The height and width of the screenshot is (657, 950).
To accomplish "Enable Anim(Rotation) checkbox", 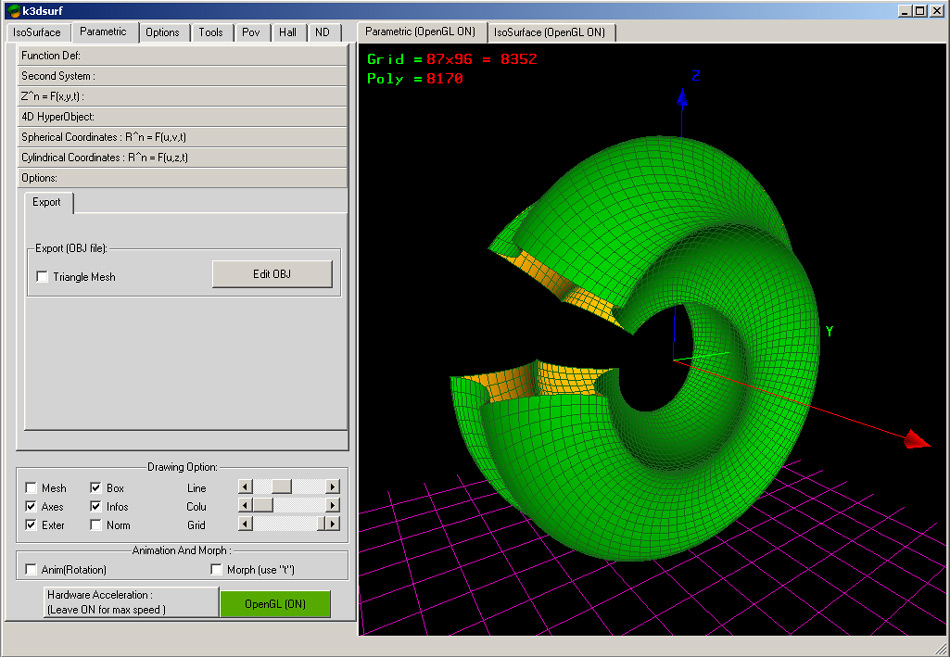I will coord(31,570).
